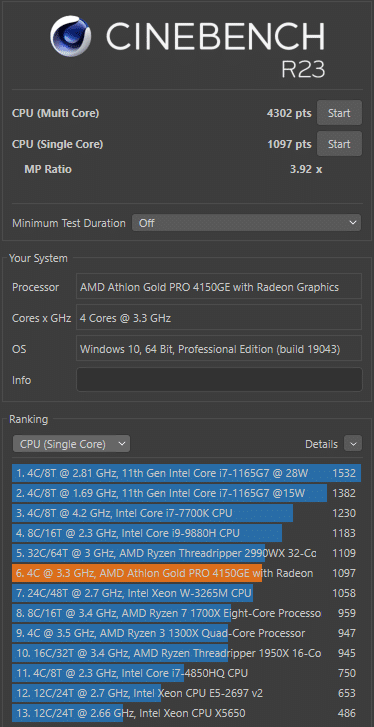This screenshot has height=727, width=374.
Task: Click the Processor name field
Action: pos(219,287)
